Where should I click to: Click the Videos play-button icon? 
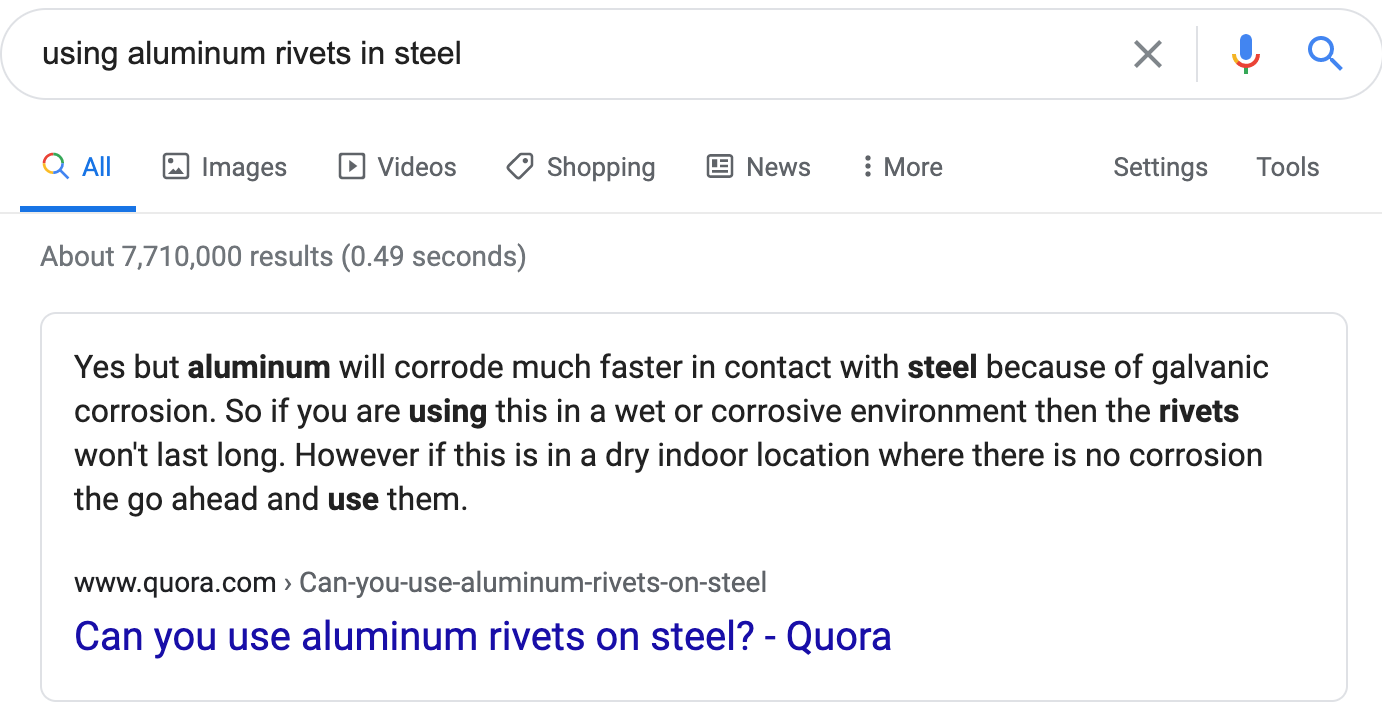[x=352, y=166]
